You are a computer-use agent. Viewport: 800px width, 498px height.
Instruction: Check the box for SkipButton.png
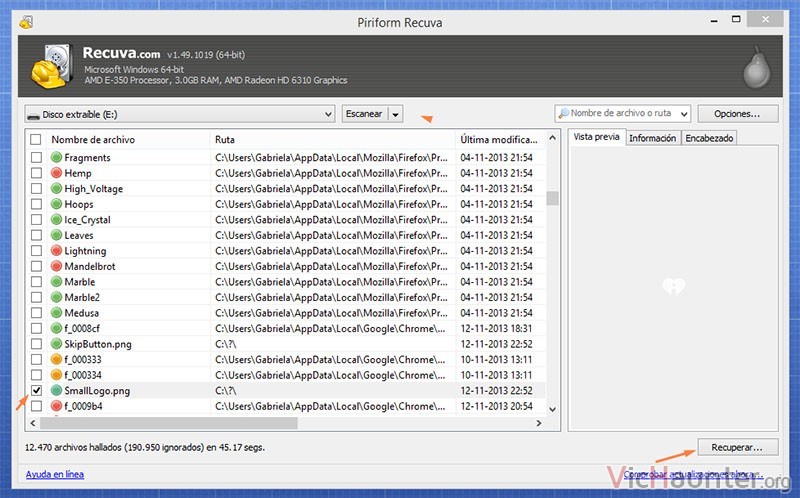(36, 344)
